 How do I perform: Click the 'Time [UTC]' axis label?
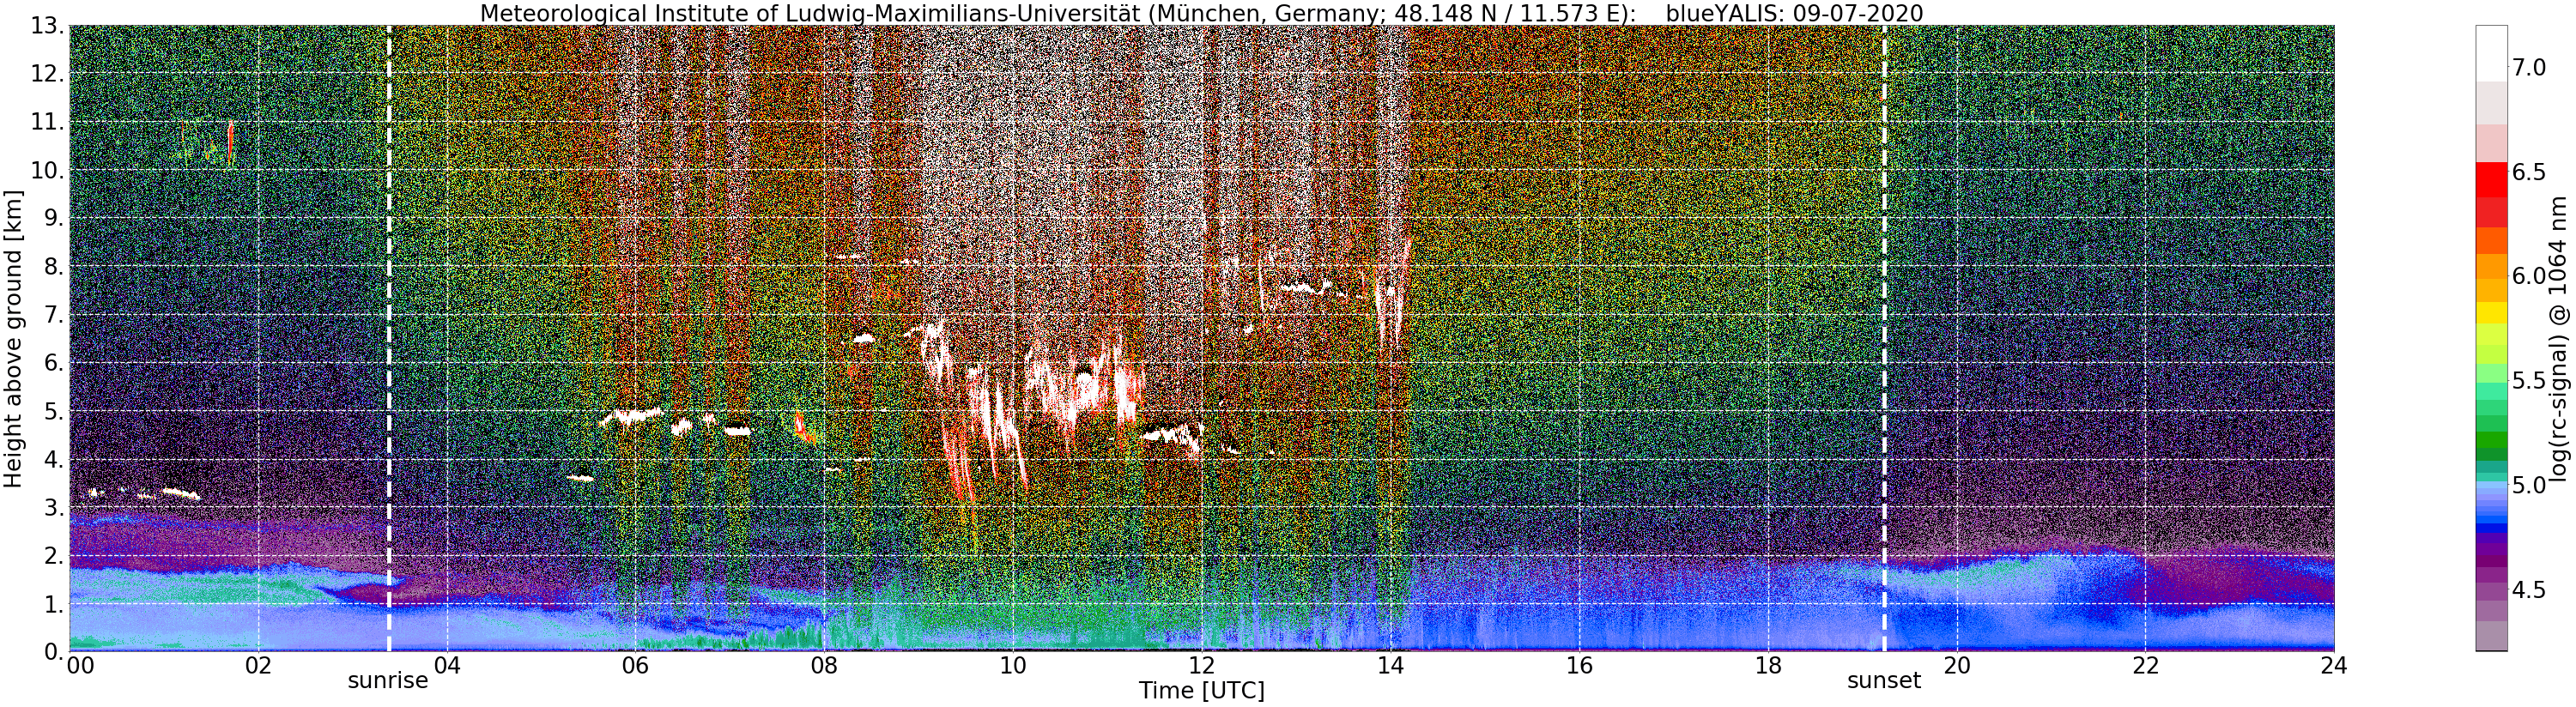point(1201,691)
